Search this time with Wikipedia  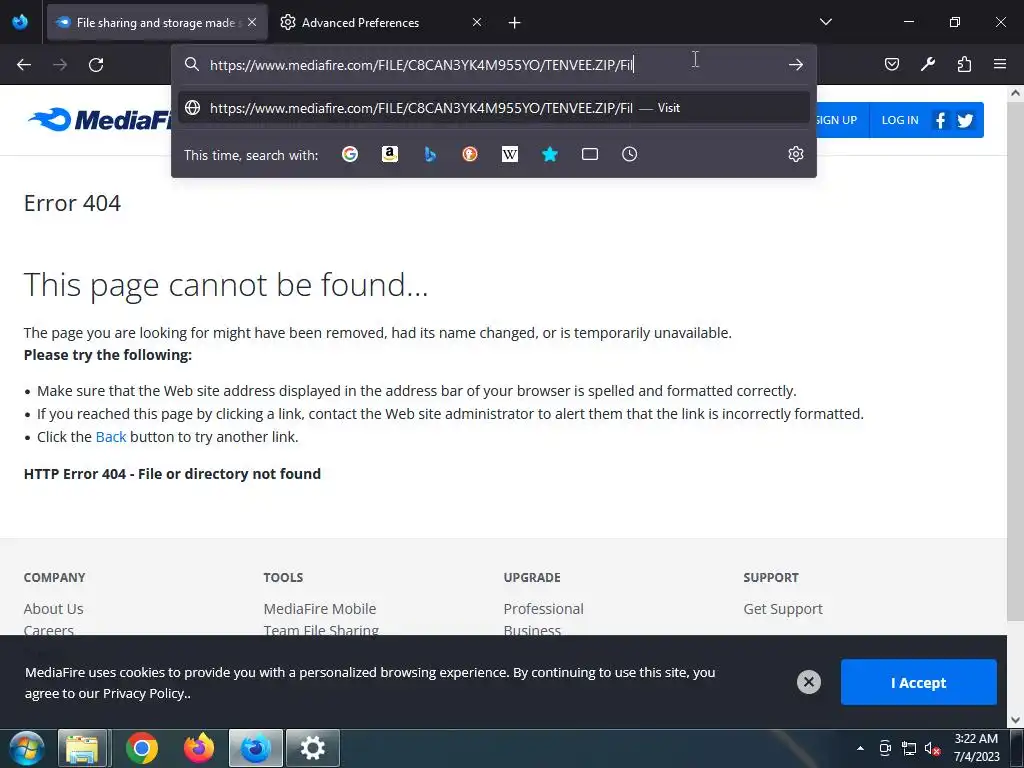(510, 154)
